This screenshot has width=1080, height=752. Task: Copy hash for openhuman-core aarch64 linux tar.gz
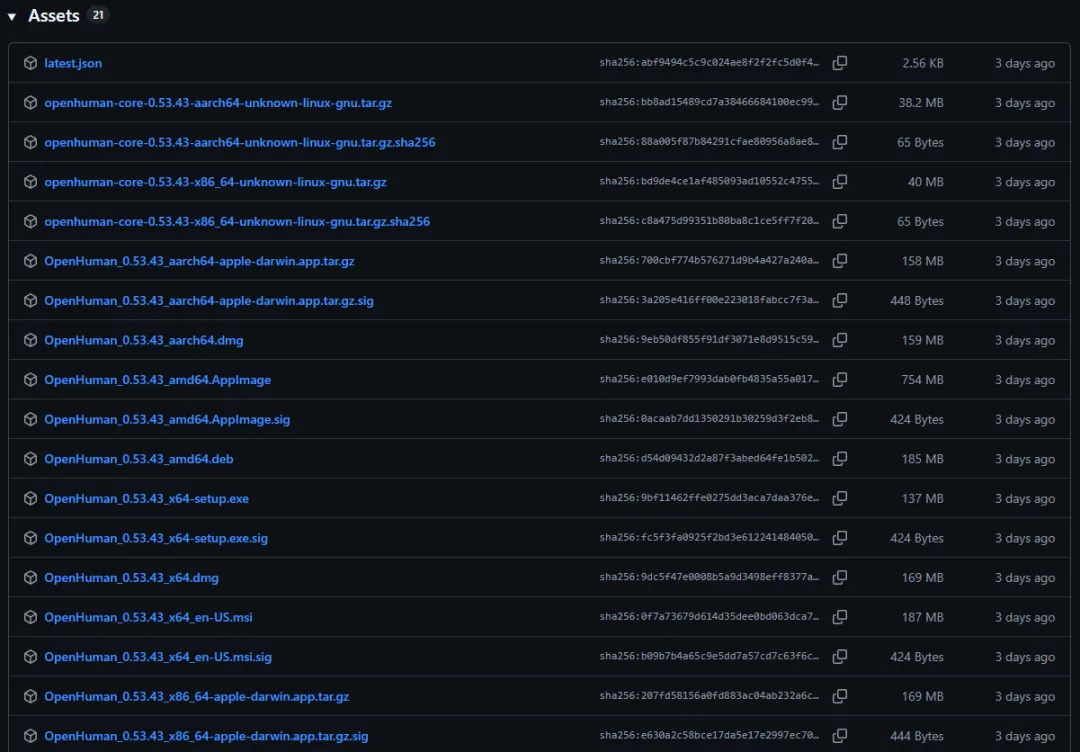pos(840,103)
